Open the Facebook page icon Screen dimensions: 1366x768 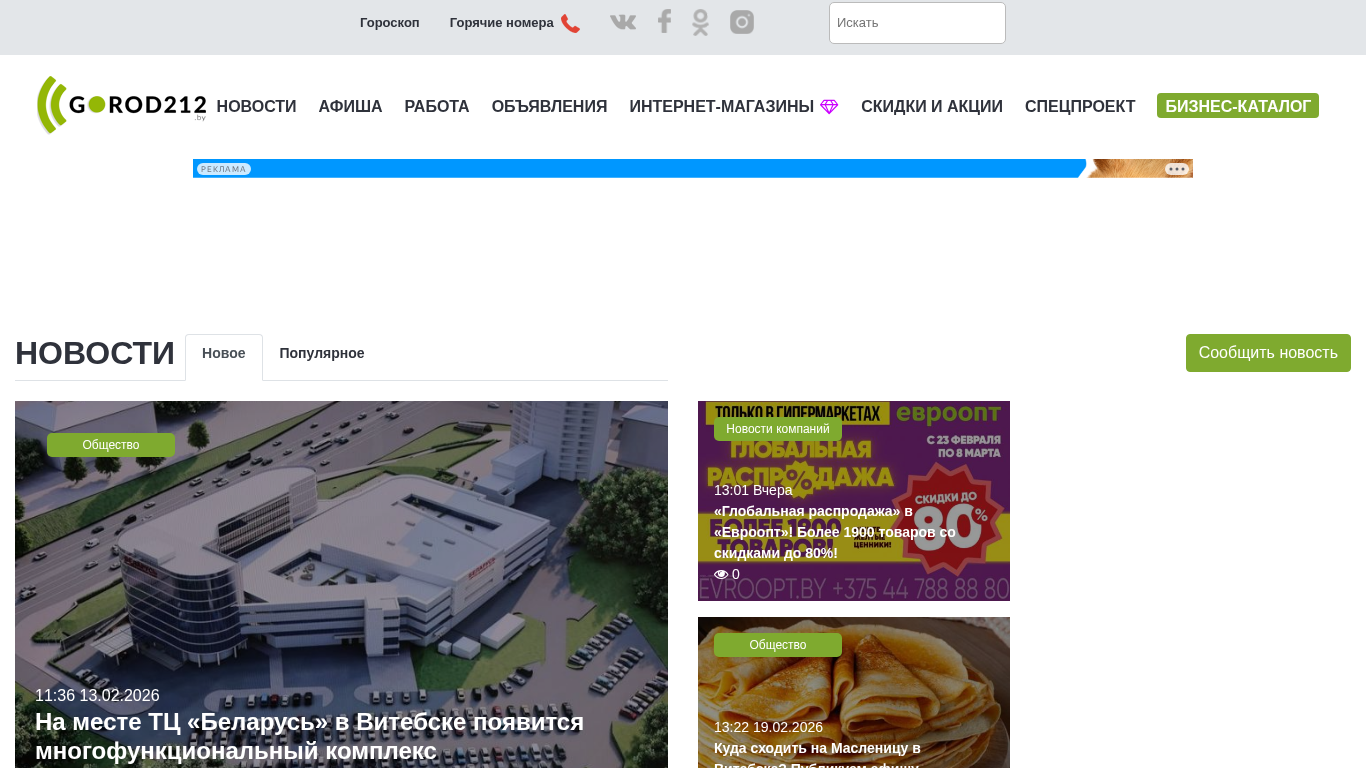pyautogui.click(x=664, y=21)
